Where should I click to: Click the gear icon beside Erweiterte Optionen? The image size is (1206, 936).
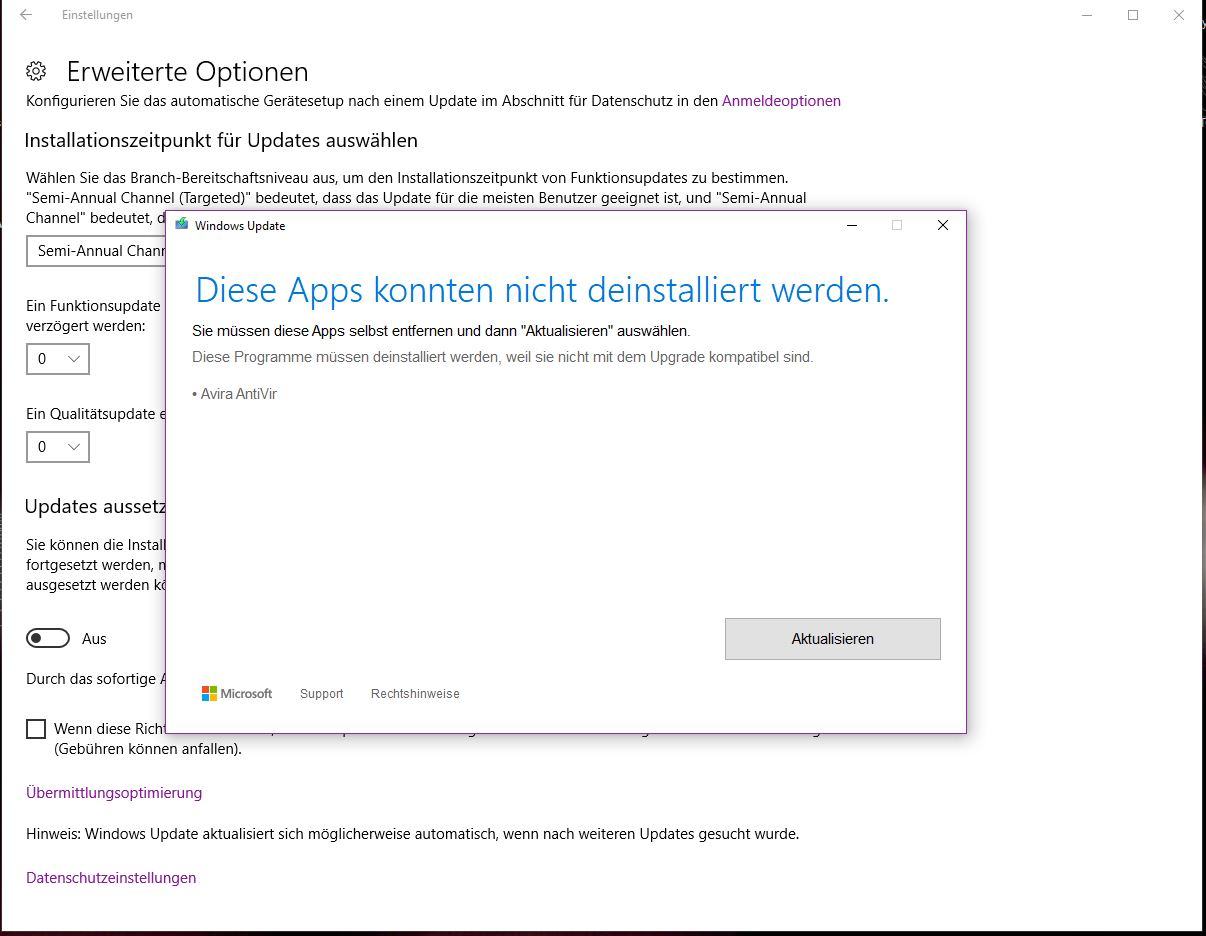[x=36, y=71]
